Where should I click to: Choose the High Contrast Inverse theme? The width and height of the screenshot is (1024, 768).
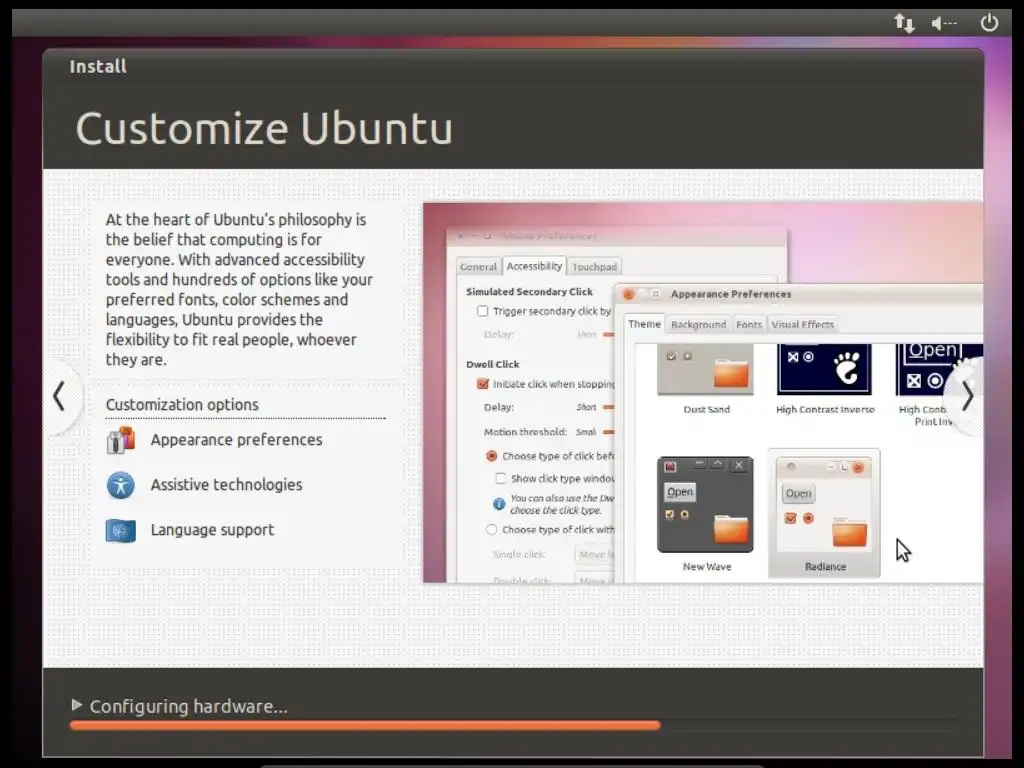[824, 370]
